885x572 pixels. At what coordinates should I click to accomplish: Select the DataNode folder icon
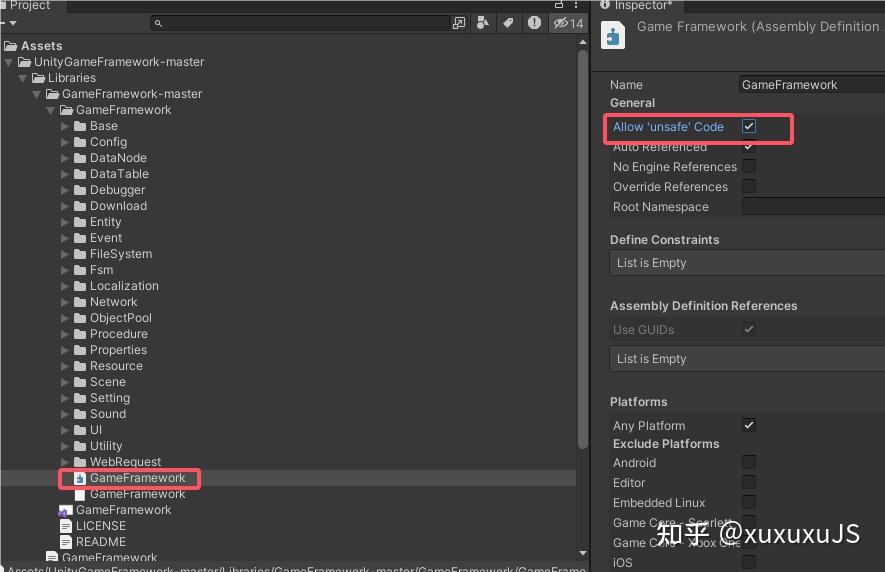click(80, 158)
